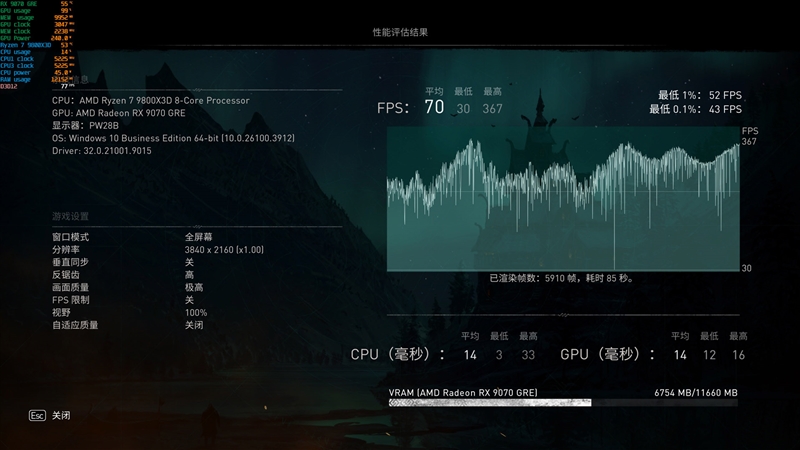Click the AMD Ryzen 7 9800X3D CPU line
This screenshot has width=800, height=450.
coord(150,100)
